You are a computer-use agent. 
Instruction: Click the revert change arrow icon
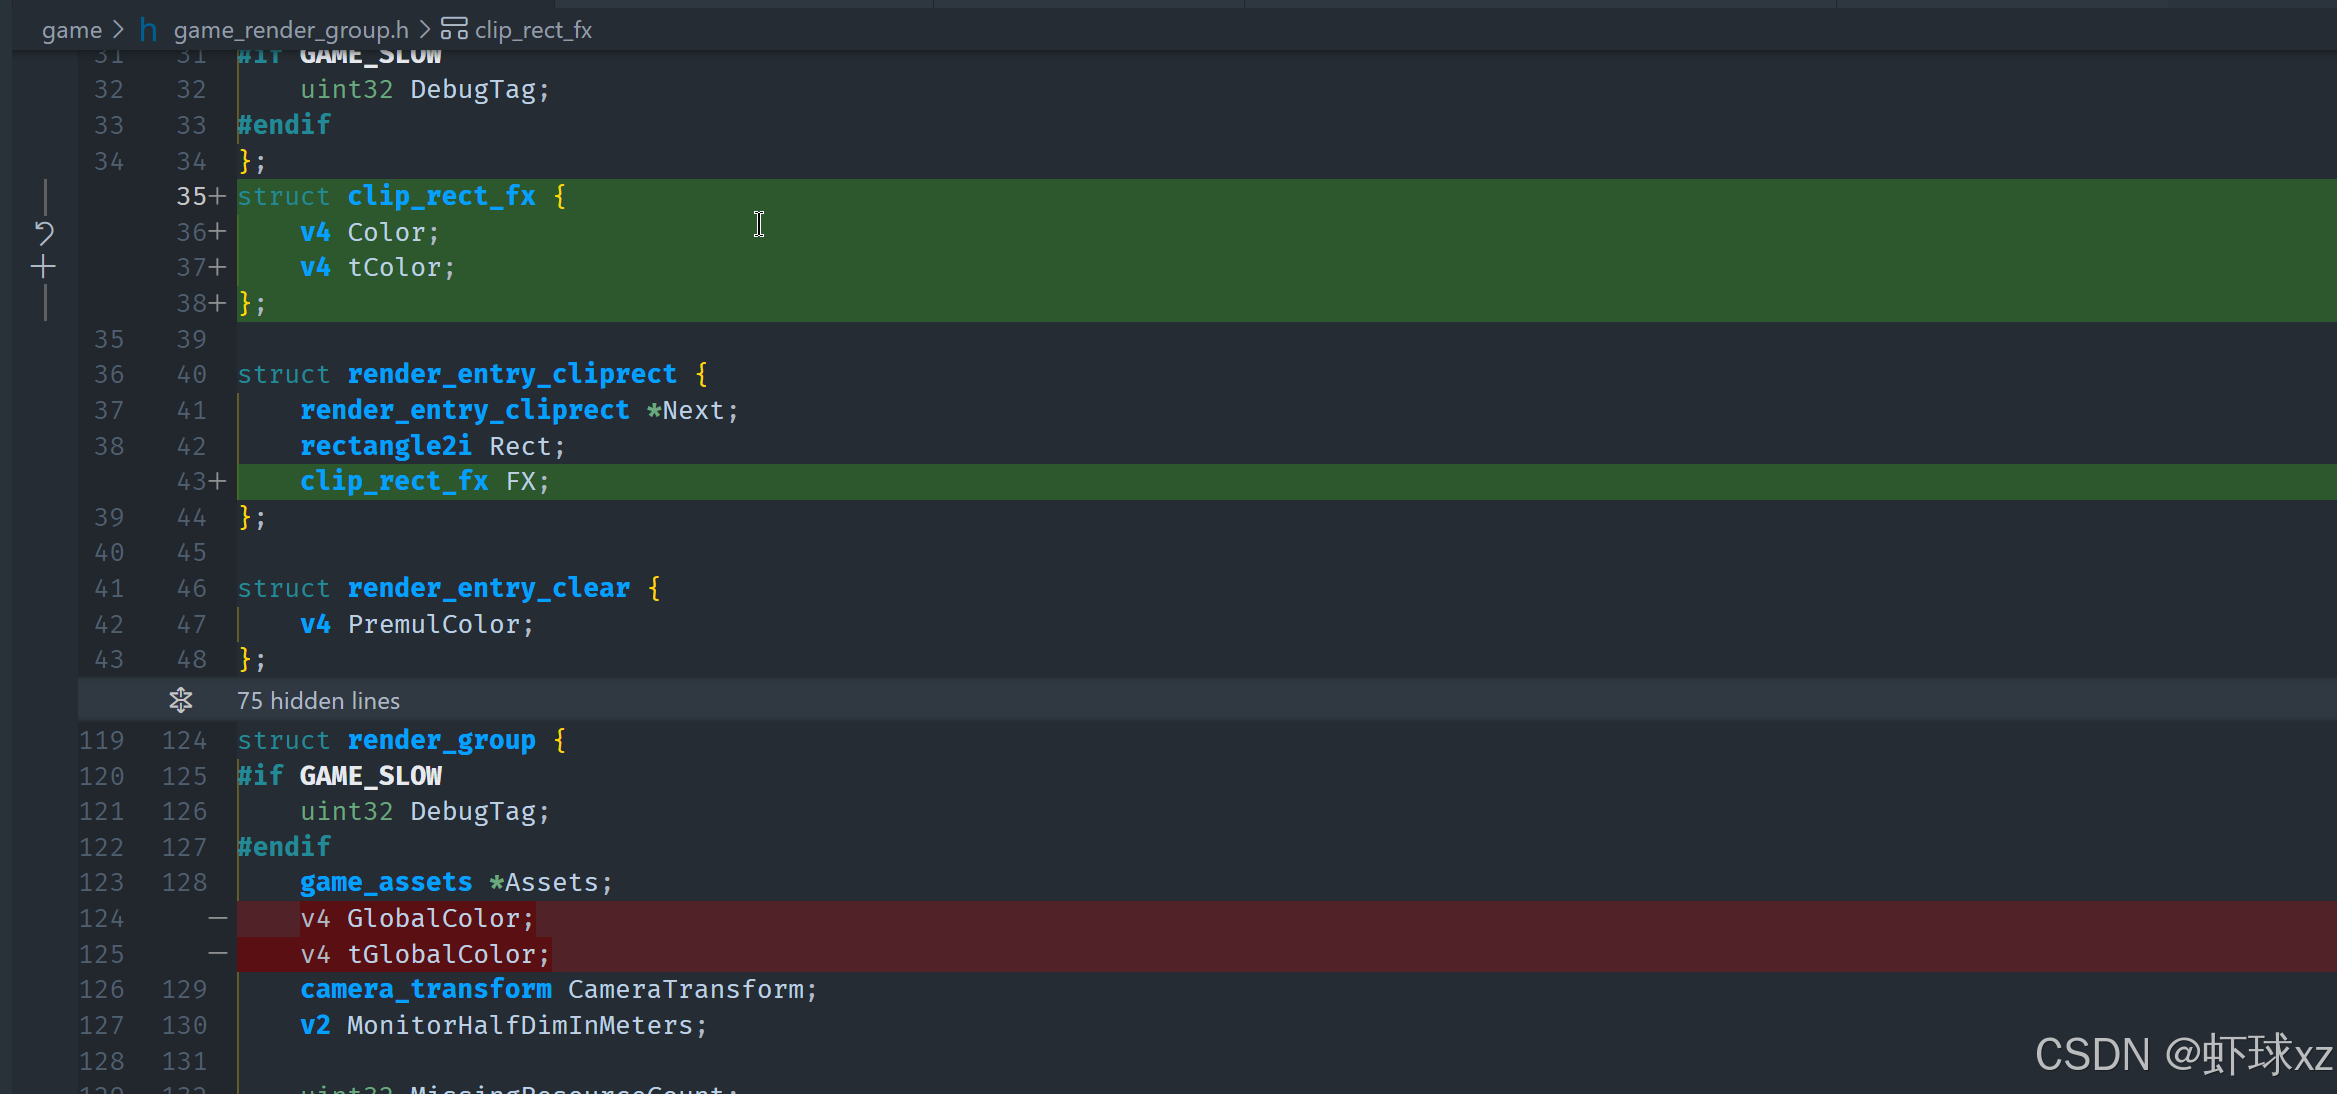[x=44, y=233]
